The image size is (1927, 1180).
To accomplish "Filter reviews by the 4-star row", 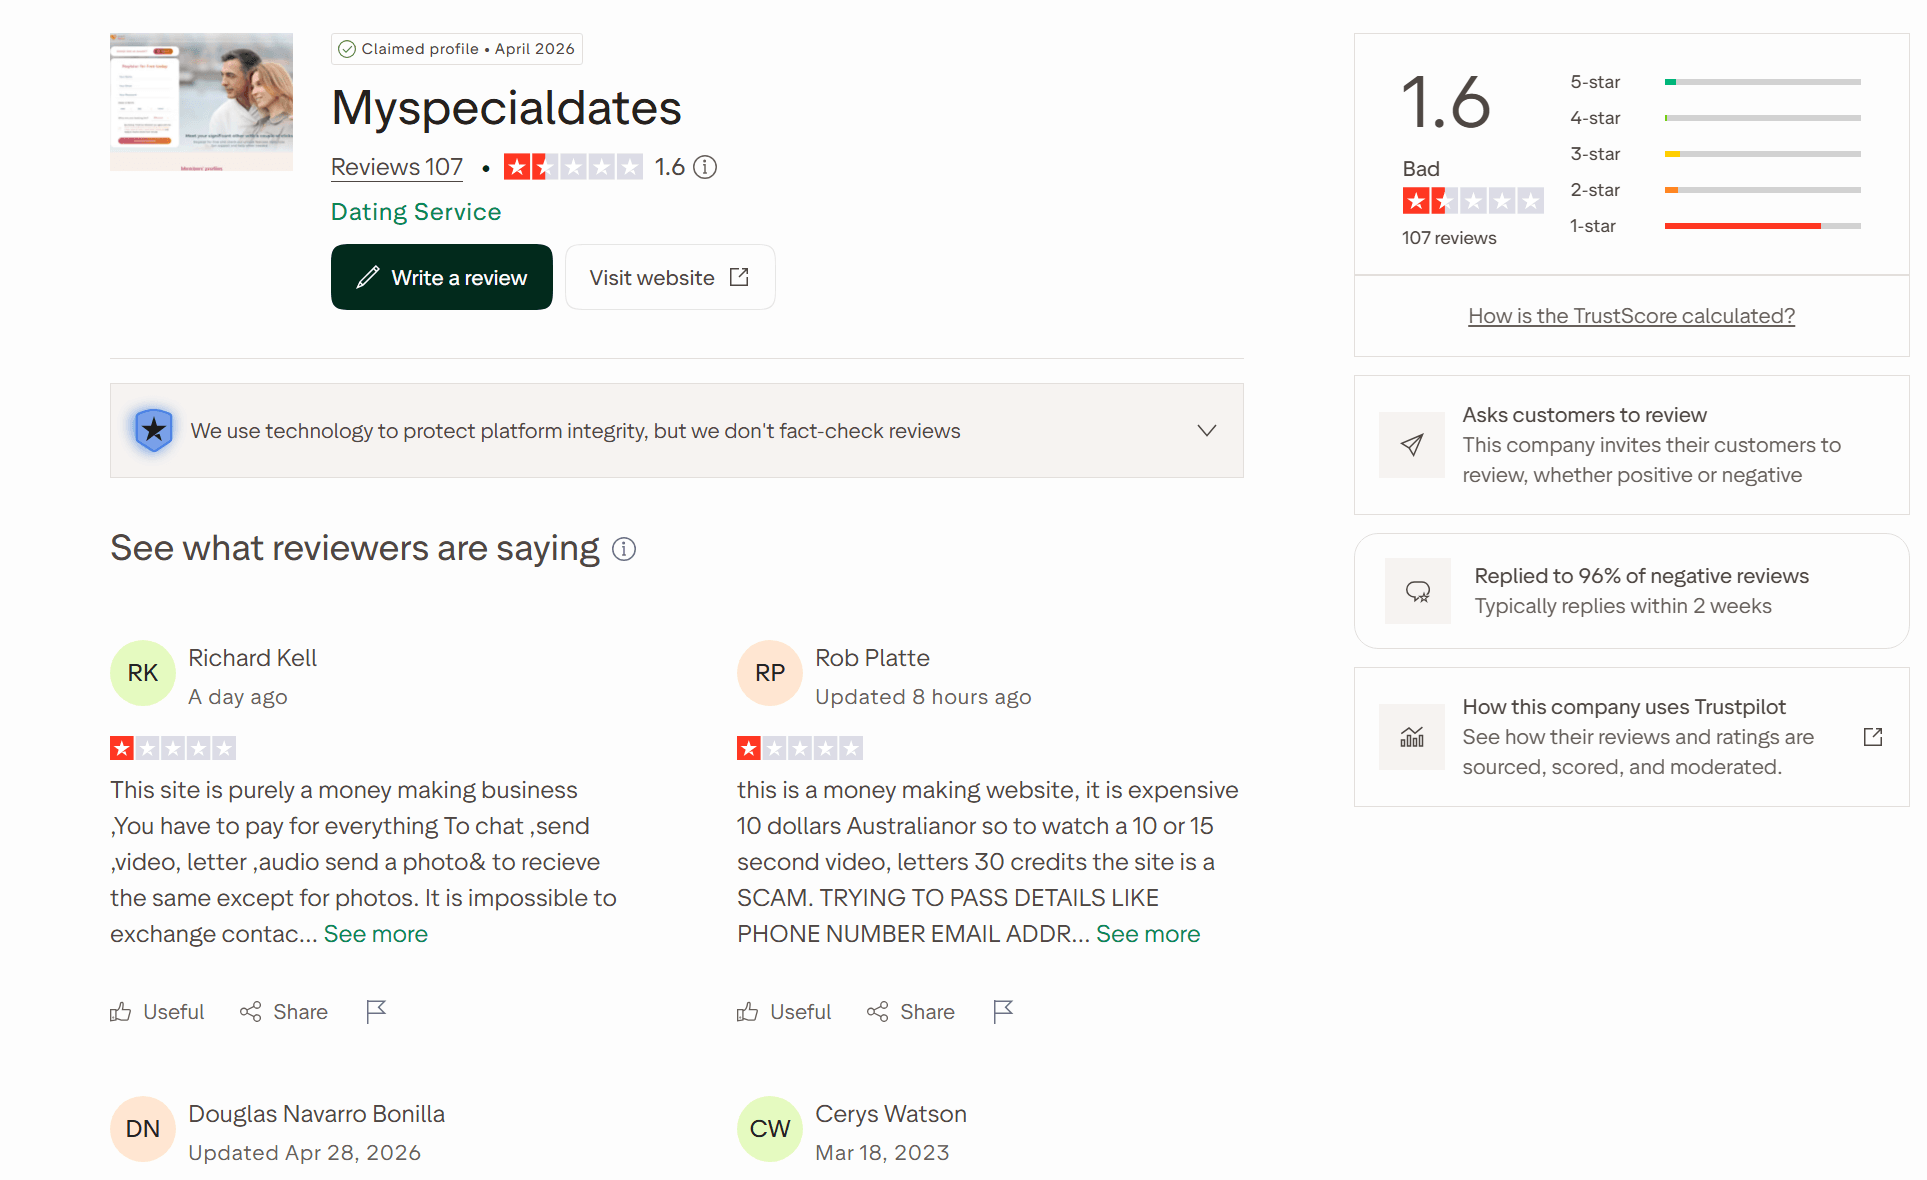I will pyautogui.click(x=1715, y=118).
